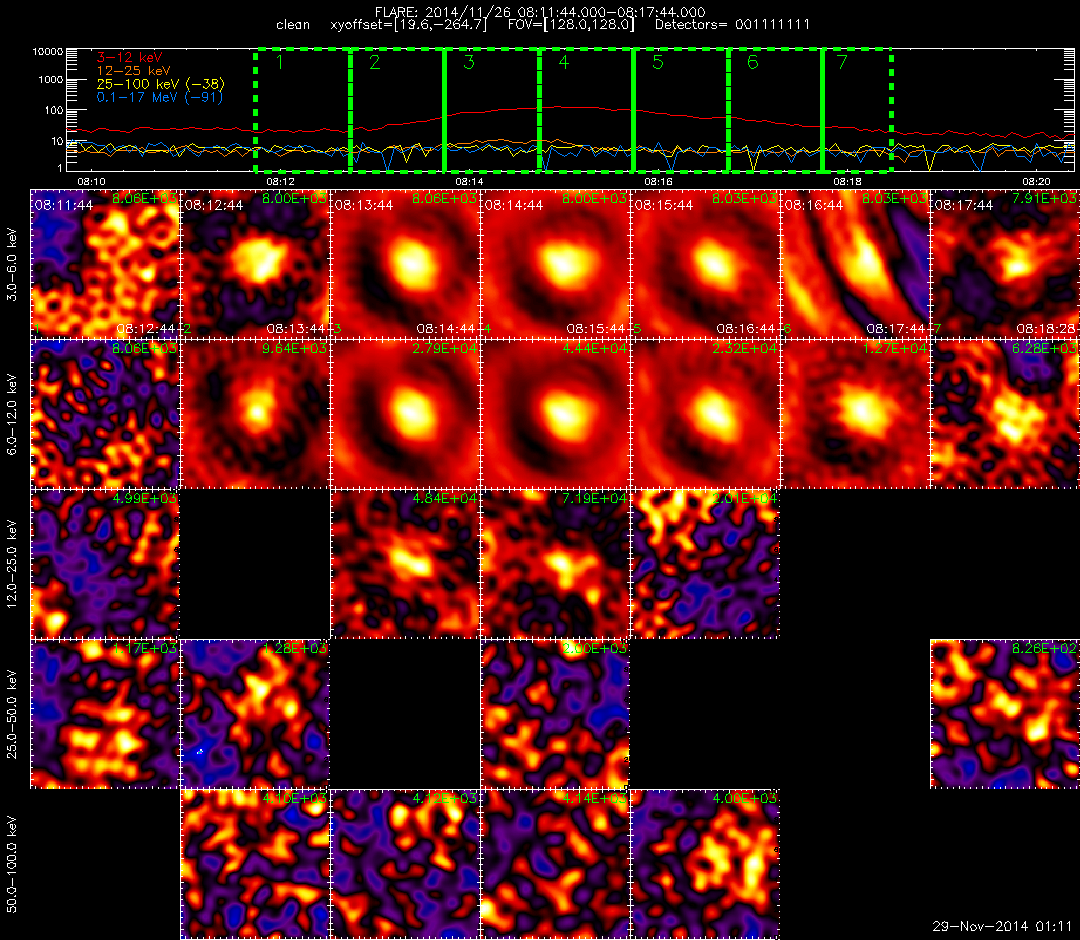
Task: Select 12-25 keV image with peak 7.19E+04
Action: click(555, 564)
